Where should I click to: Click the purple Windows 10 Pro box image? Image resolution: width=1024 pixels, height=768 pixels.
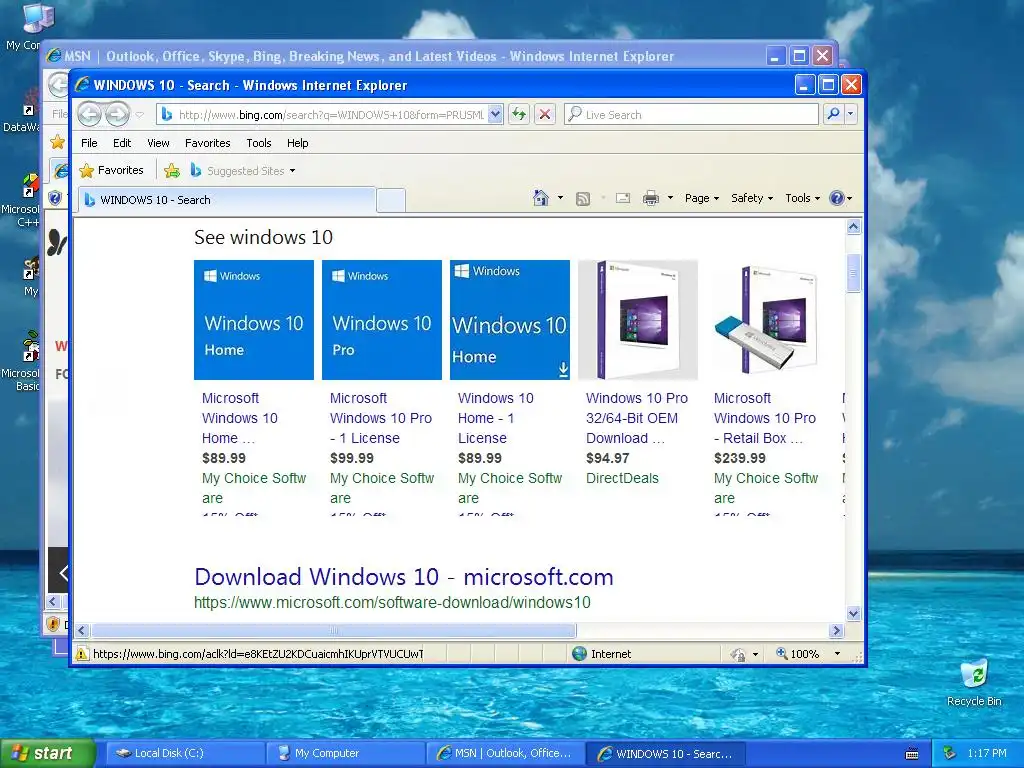(x=638, y=320)
